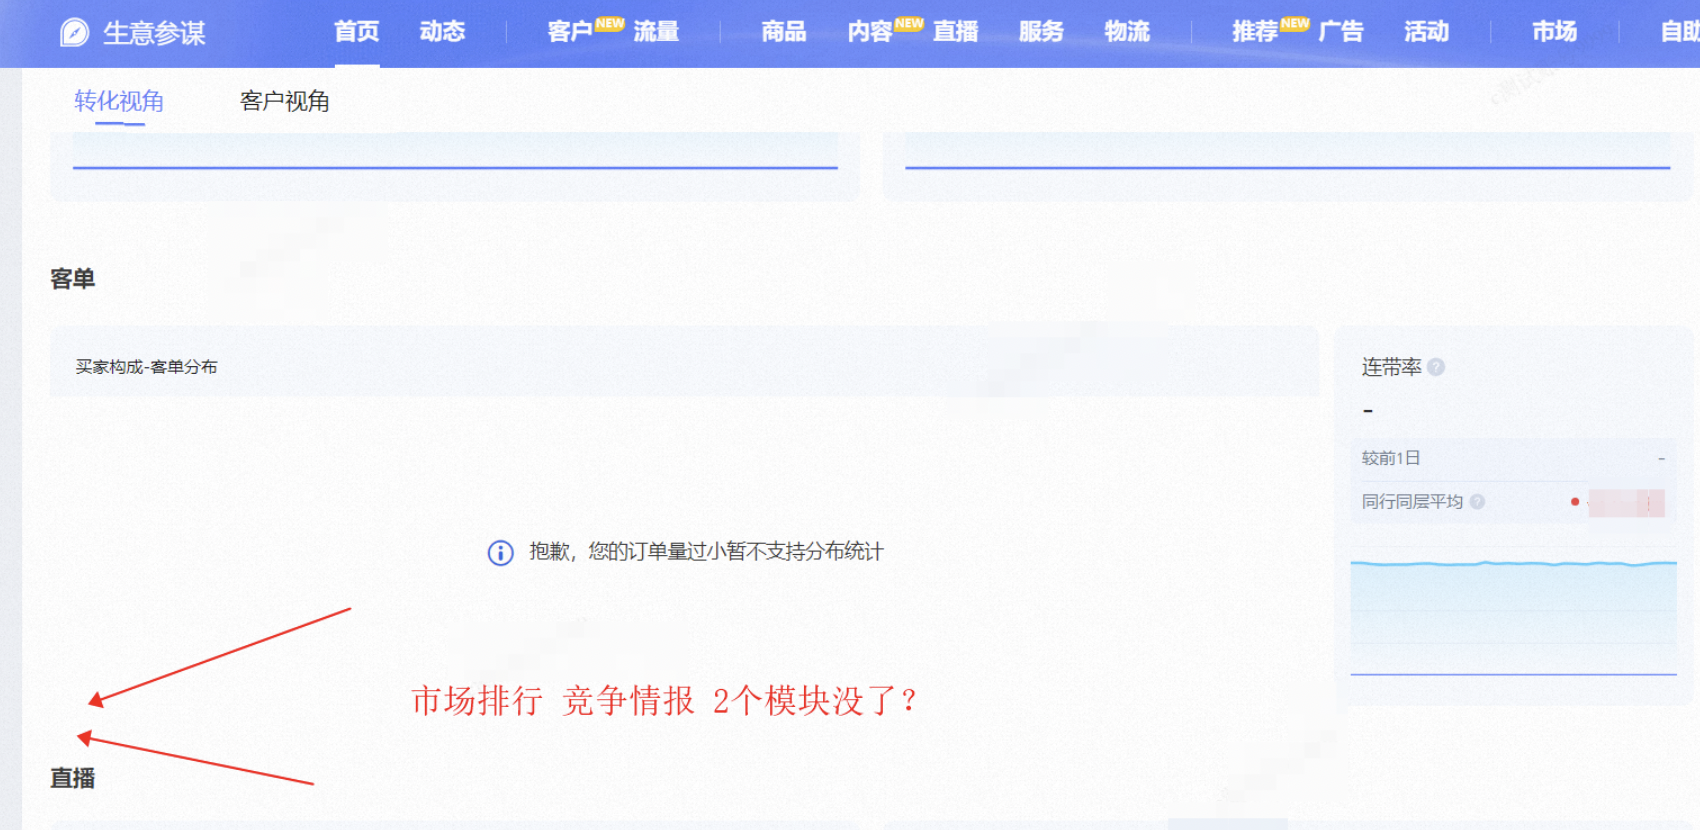The height and width of the screenshot is (830, 1700).
Task: Click the 同行同层平均 label
Action: pyautogui.click(x=1412, y=502)
